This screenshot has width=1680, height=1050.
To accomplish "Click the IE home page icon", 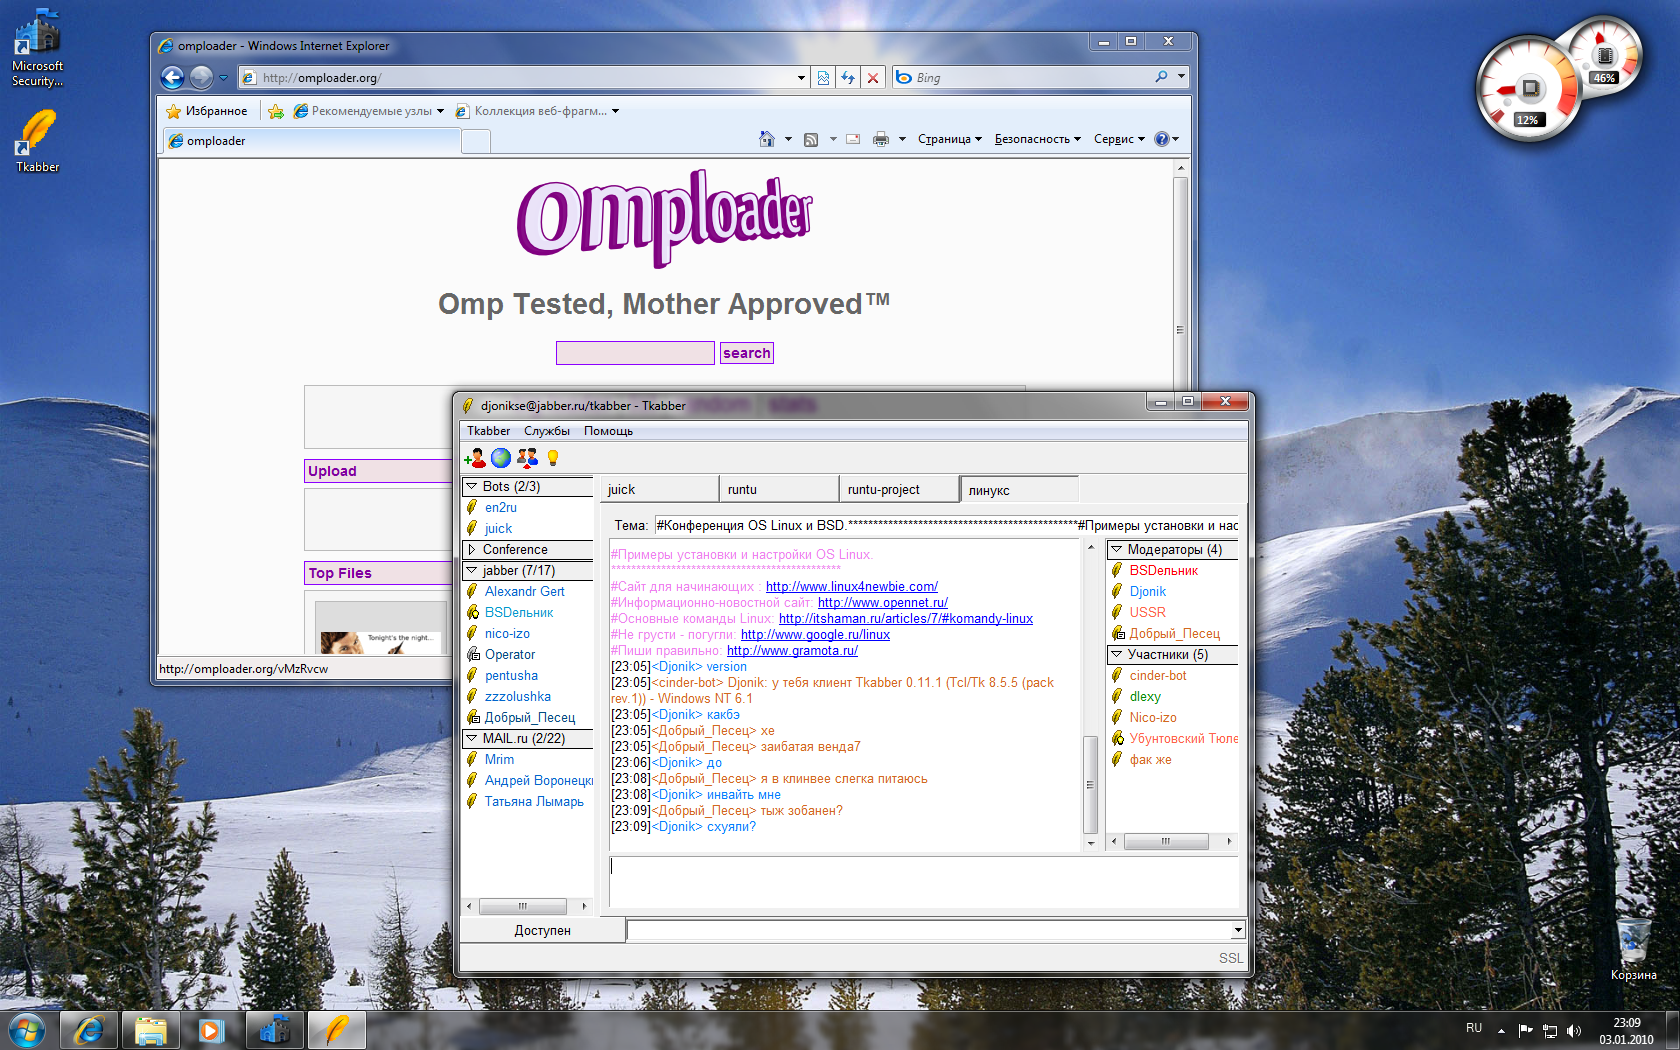I will click(767, 139).
